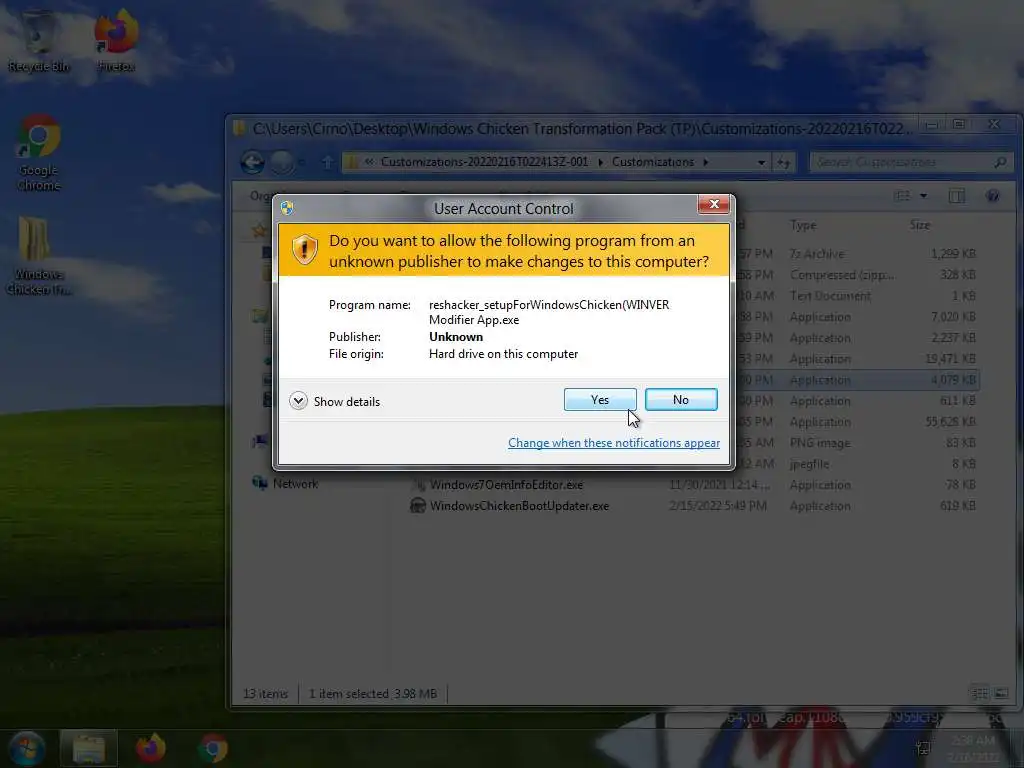The height and width of the screenshot is (768, 1024).
Task: Click the 55,626 KB size cell
Action: (950, 422)
